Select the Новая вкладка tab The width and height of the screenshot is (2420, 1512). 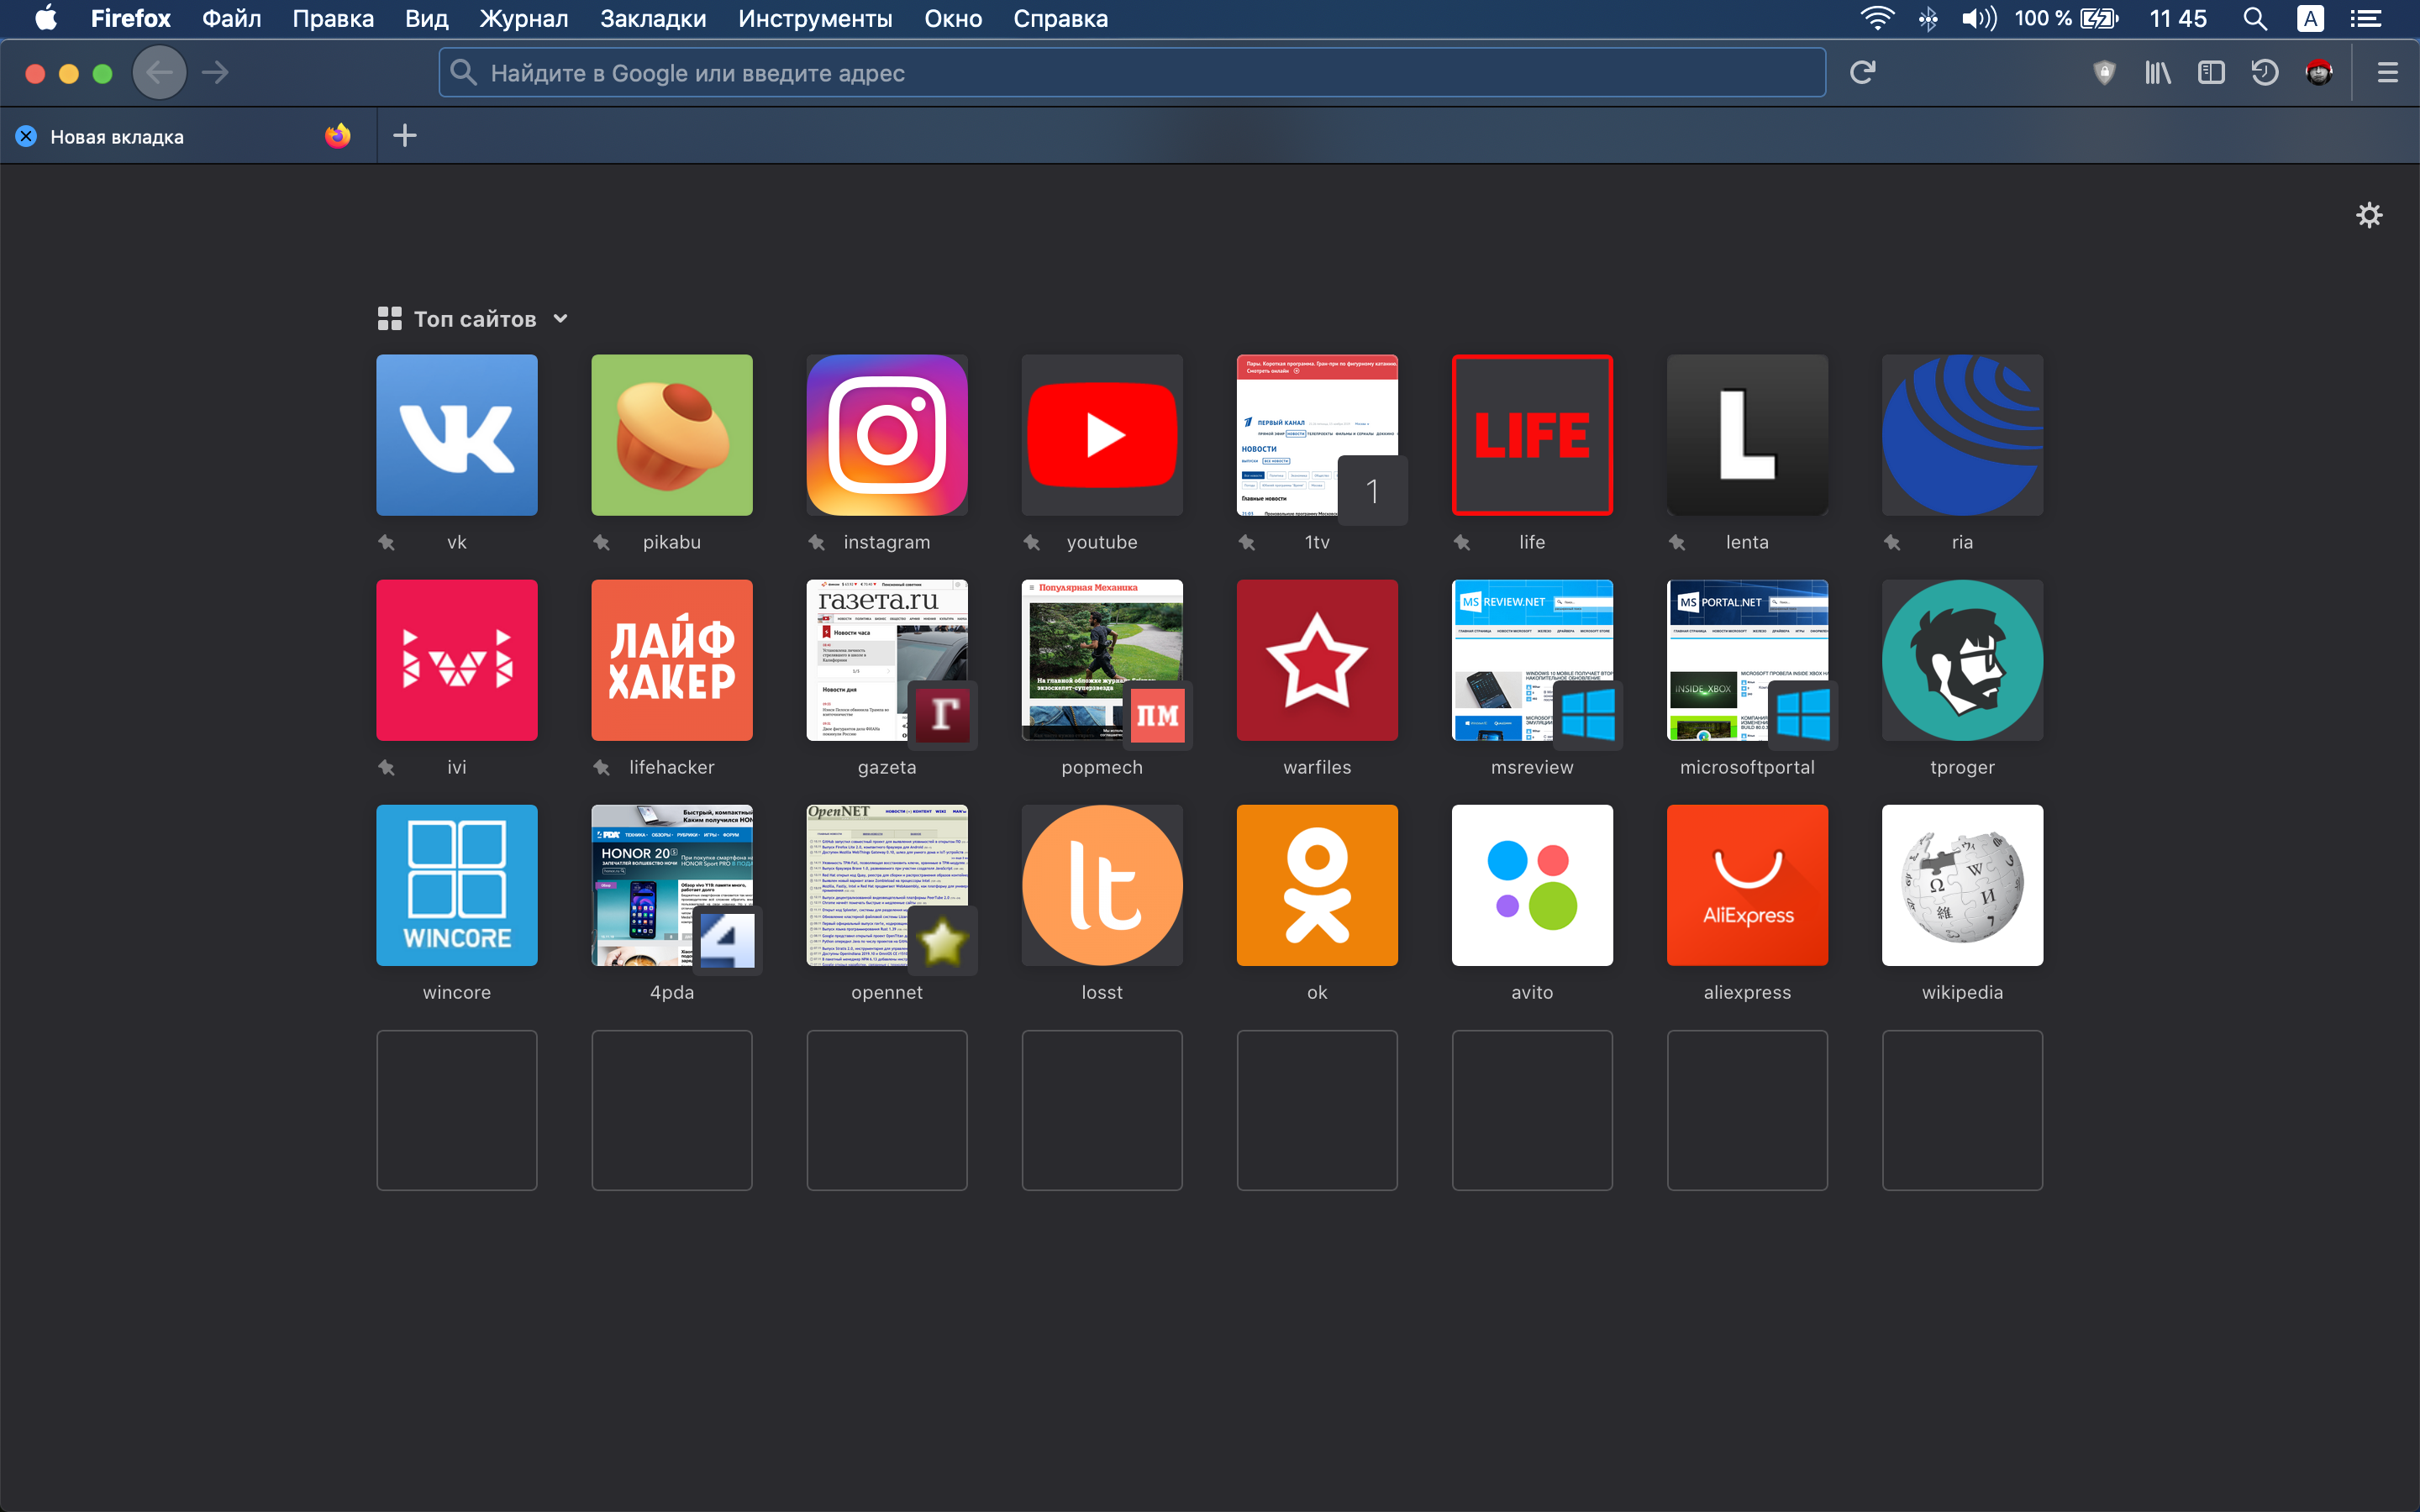188,137
